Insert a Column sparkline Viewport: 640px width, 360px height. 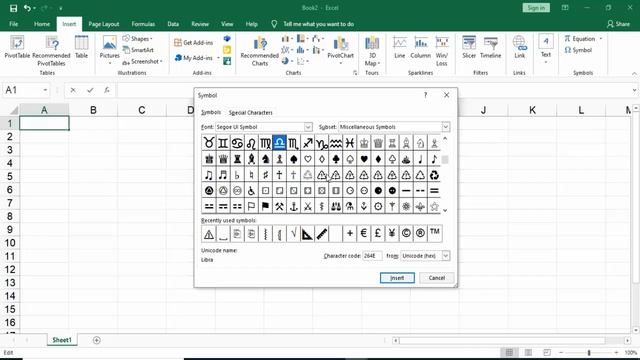[421, 47]
